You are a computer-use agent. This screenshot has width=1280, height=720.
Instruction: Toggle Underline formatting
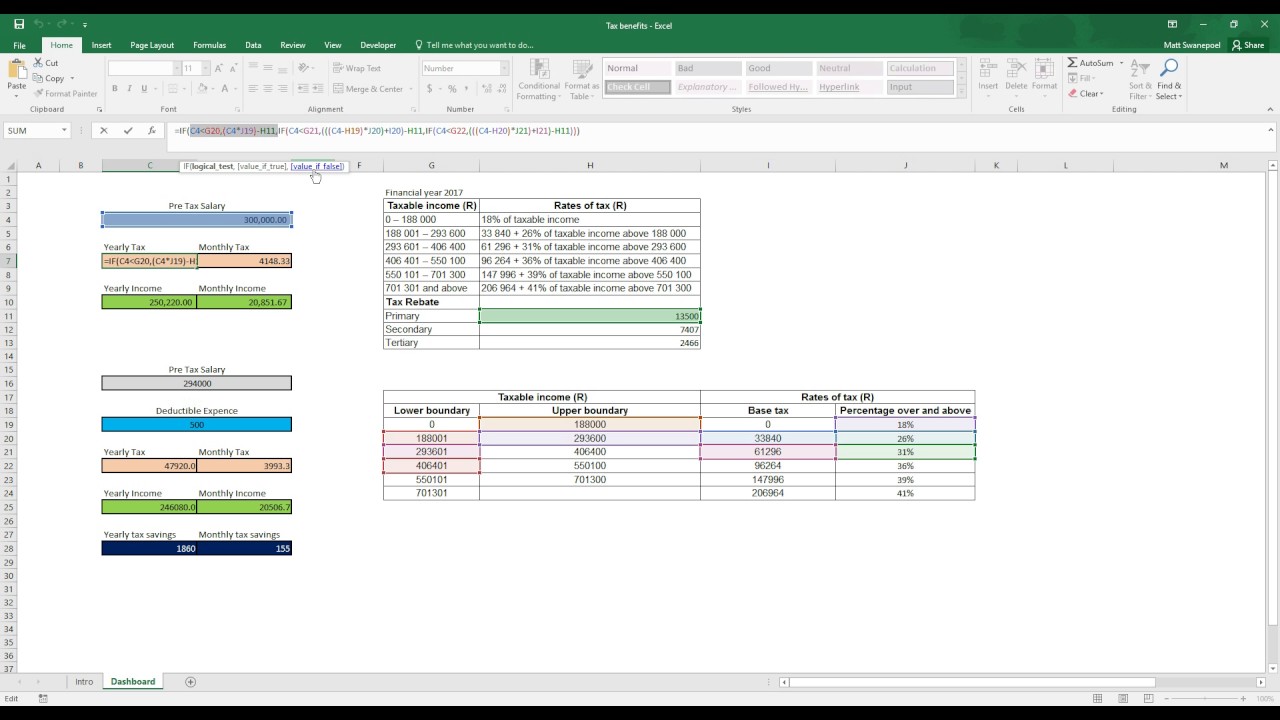pos(143,89)
